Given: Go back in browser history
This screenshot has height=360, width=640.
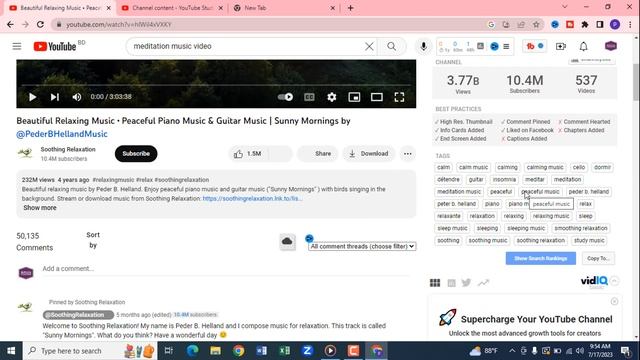Looking at the screenshot, I should point(10,24).
